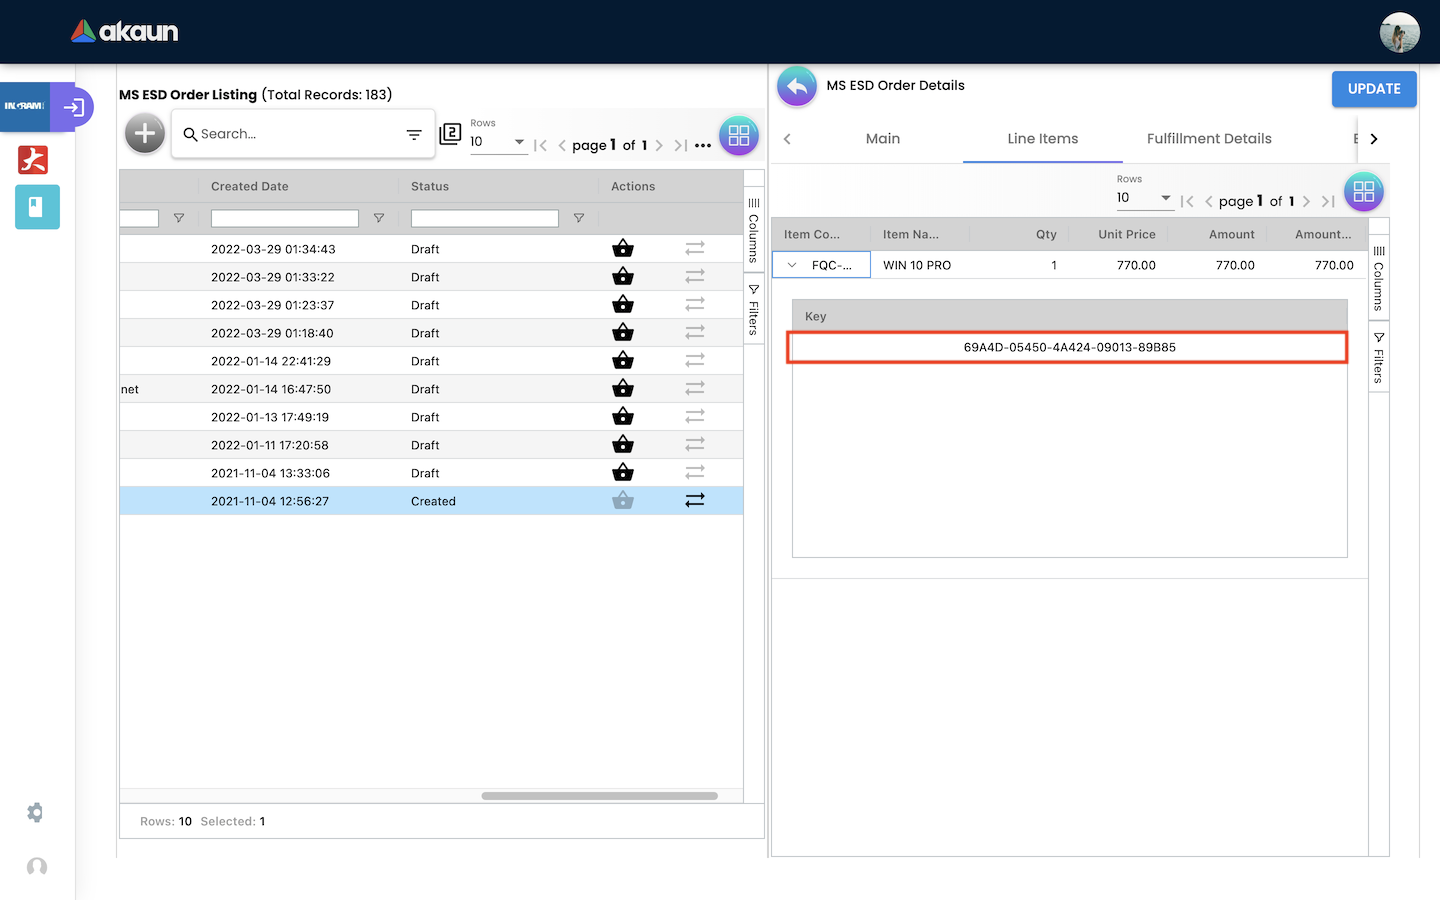The width and height of the screenshot is (1440, 900).
Task: Collapse the FQC line item row
Action: pos(792,265)
